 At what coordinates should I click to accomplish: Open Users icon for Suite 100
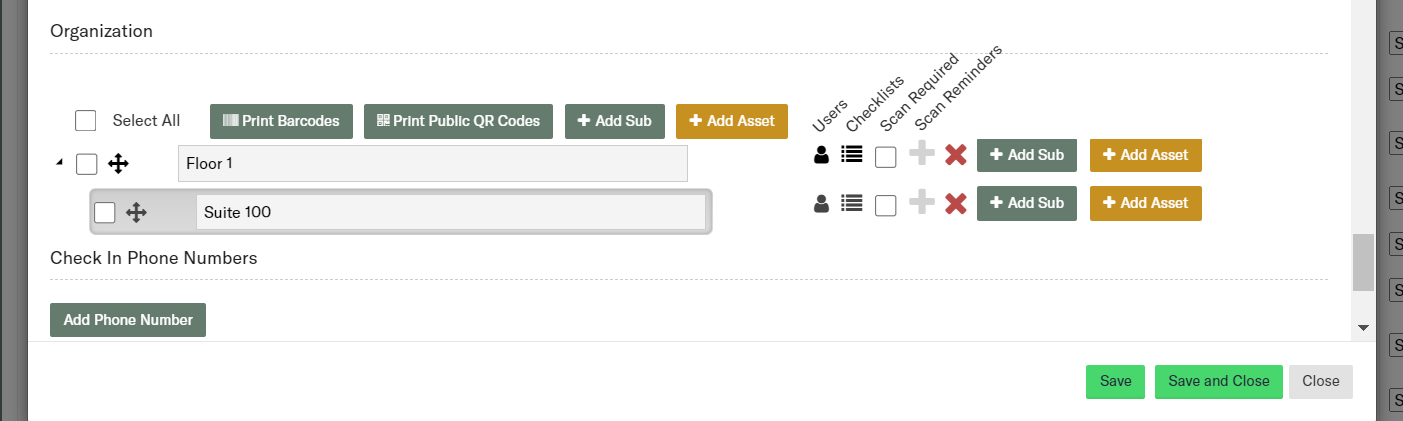pos(821,203)
